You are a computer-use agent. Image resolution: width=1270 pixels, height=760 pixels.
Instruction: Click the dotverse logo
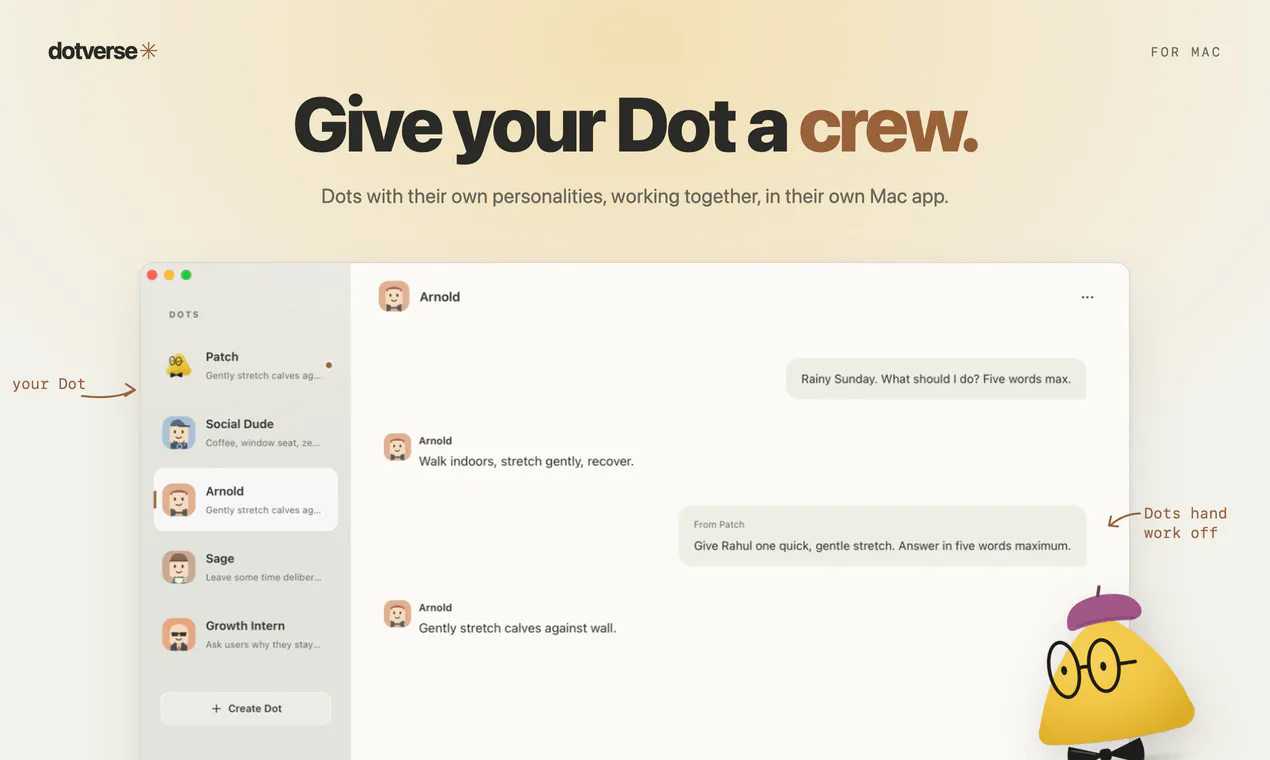[x=102, y=51]
